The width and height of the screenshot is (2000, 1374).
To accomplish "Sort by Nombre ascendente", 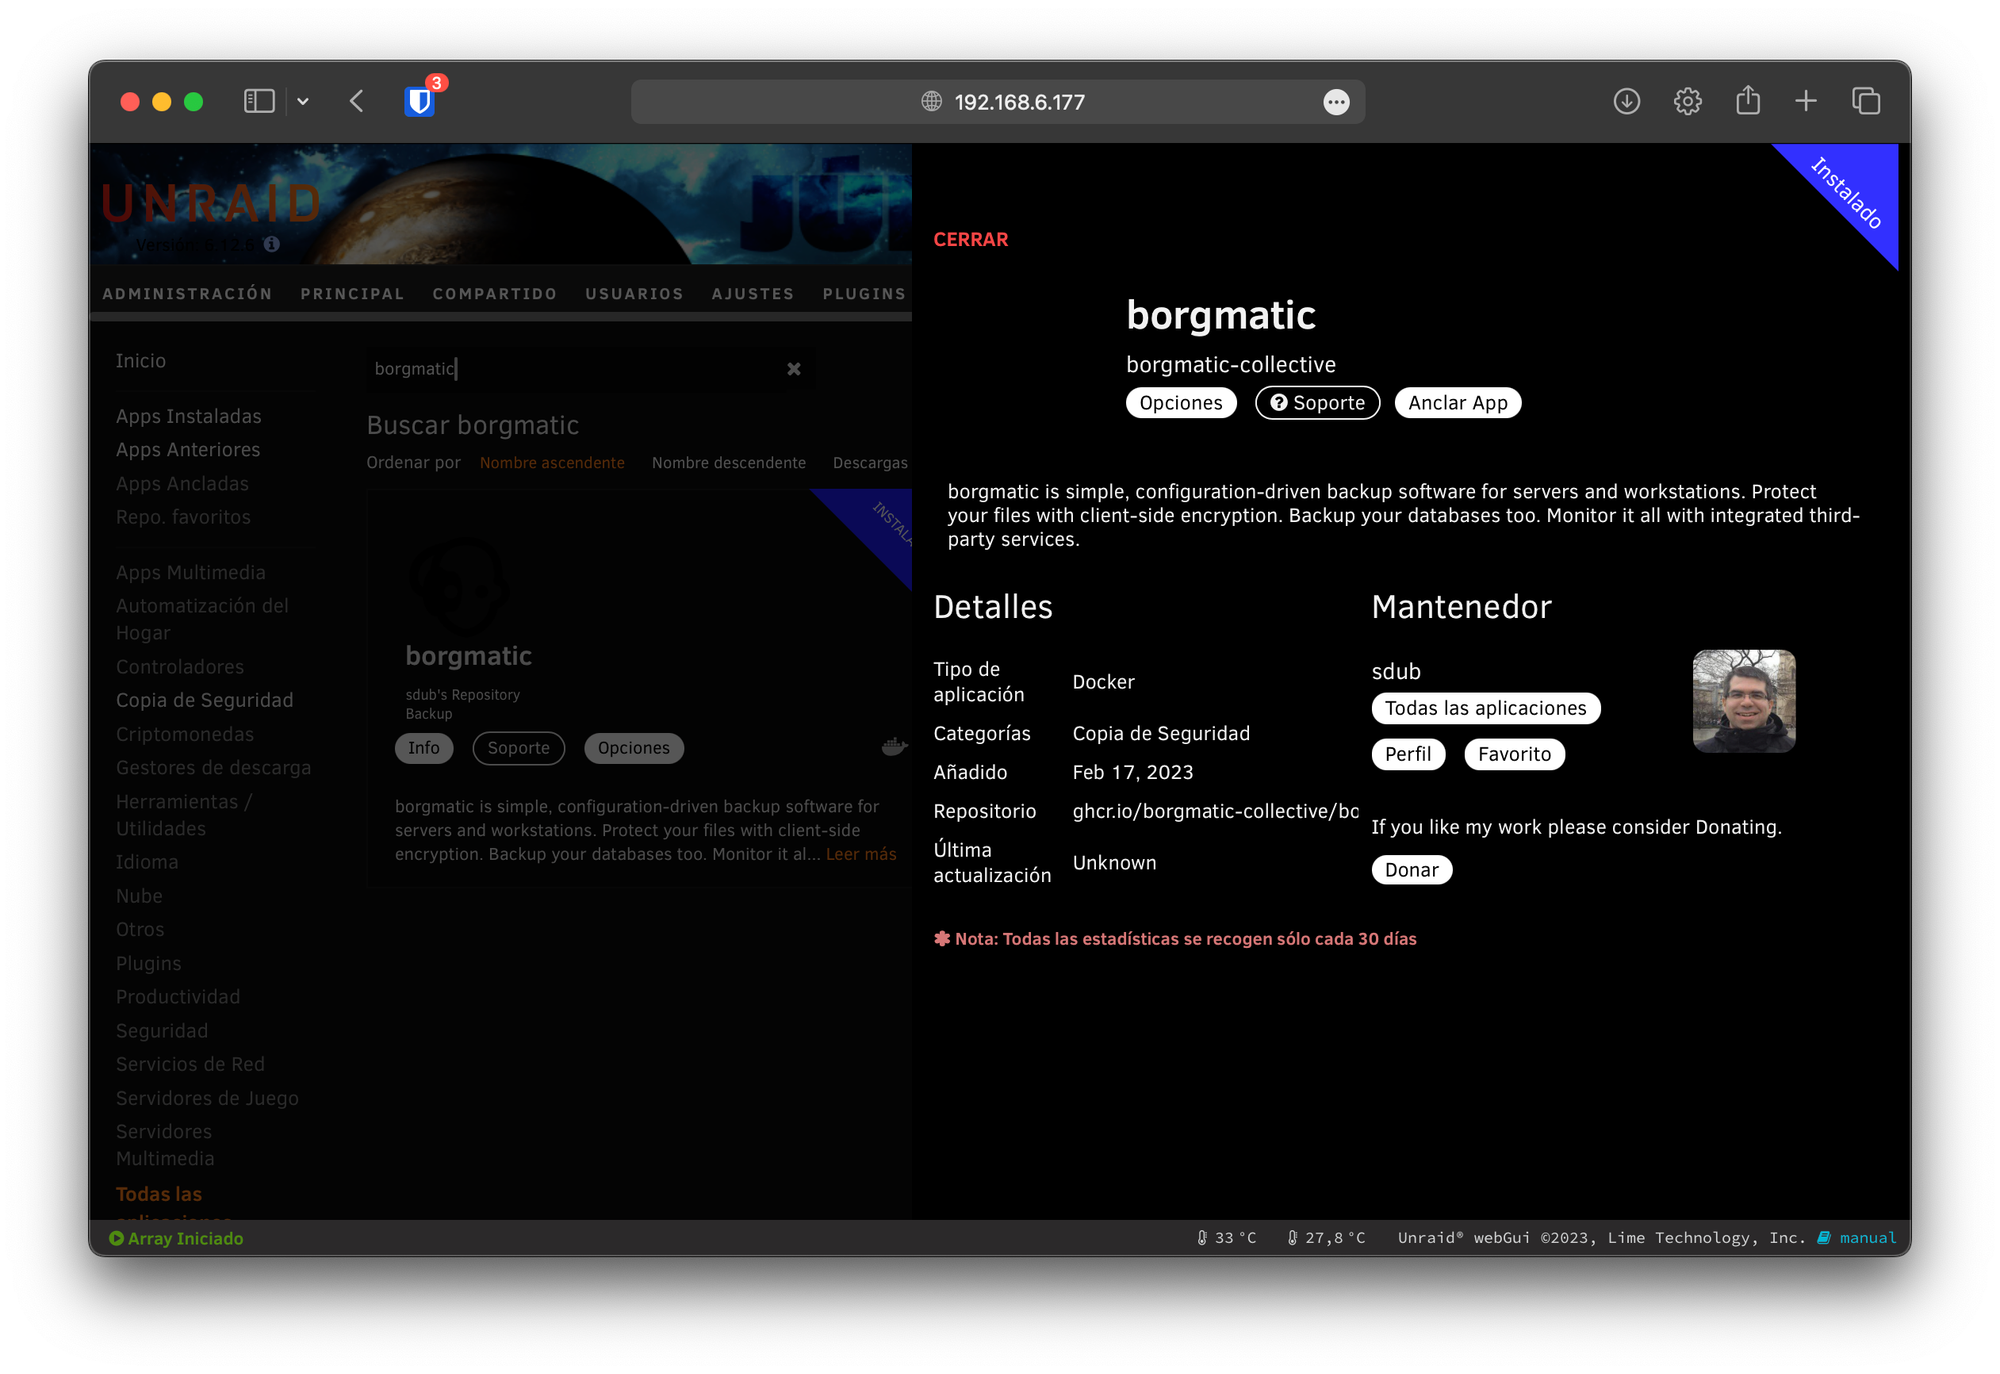I will 552,463.
